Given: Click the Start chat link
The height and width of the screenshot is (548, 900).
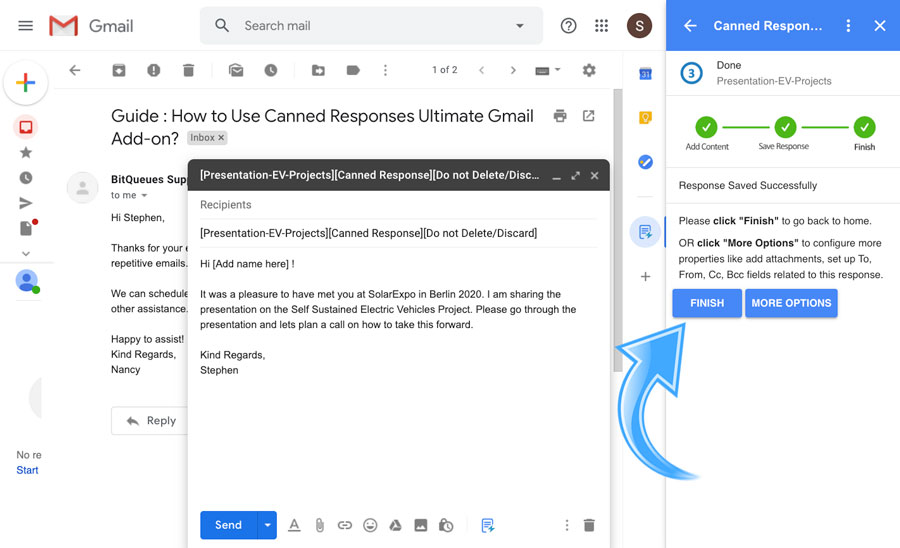Looking at the screenshot, I should (27, 470).
